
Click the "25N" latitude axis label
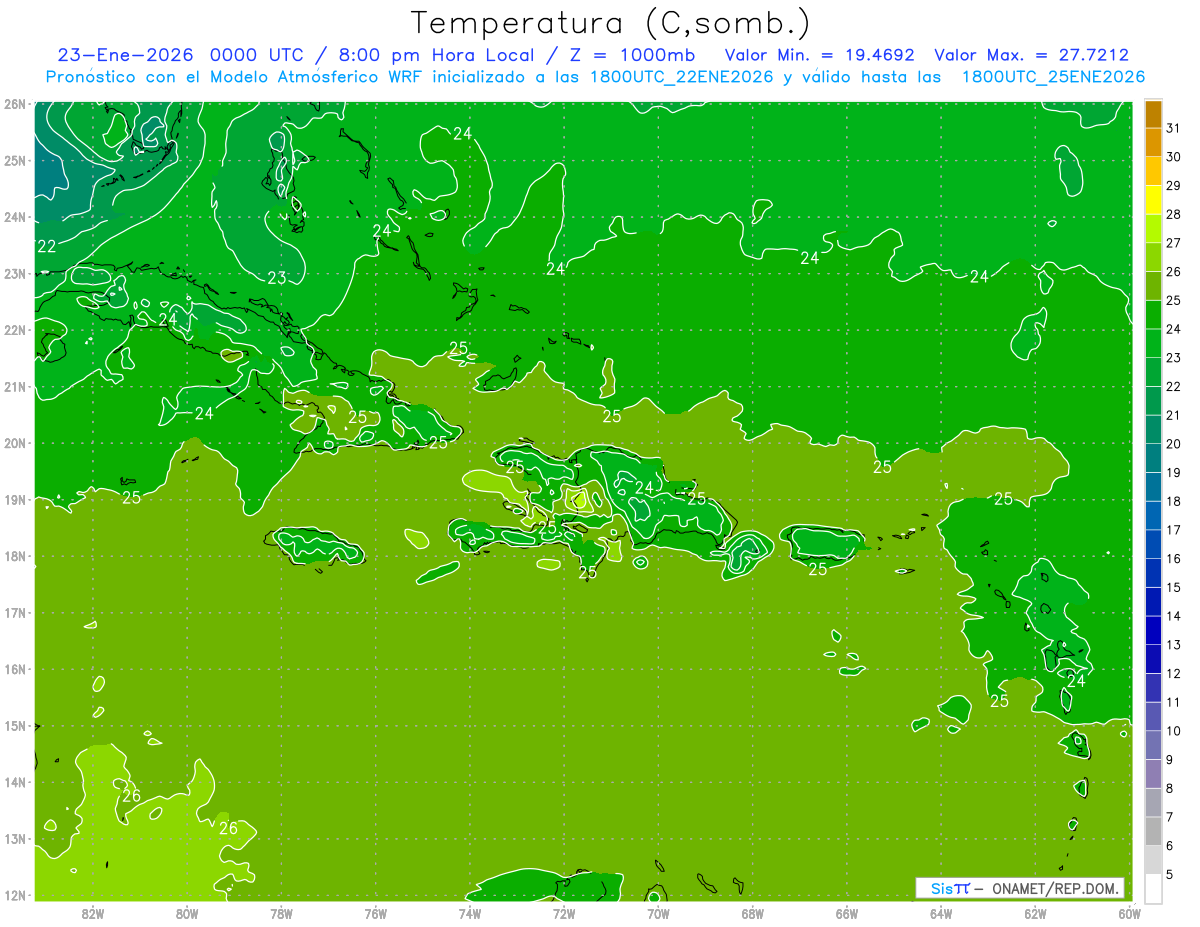click(x=14, y=161)
